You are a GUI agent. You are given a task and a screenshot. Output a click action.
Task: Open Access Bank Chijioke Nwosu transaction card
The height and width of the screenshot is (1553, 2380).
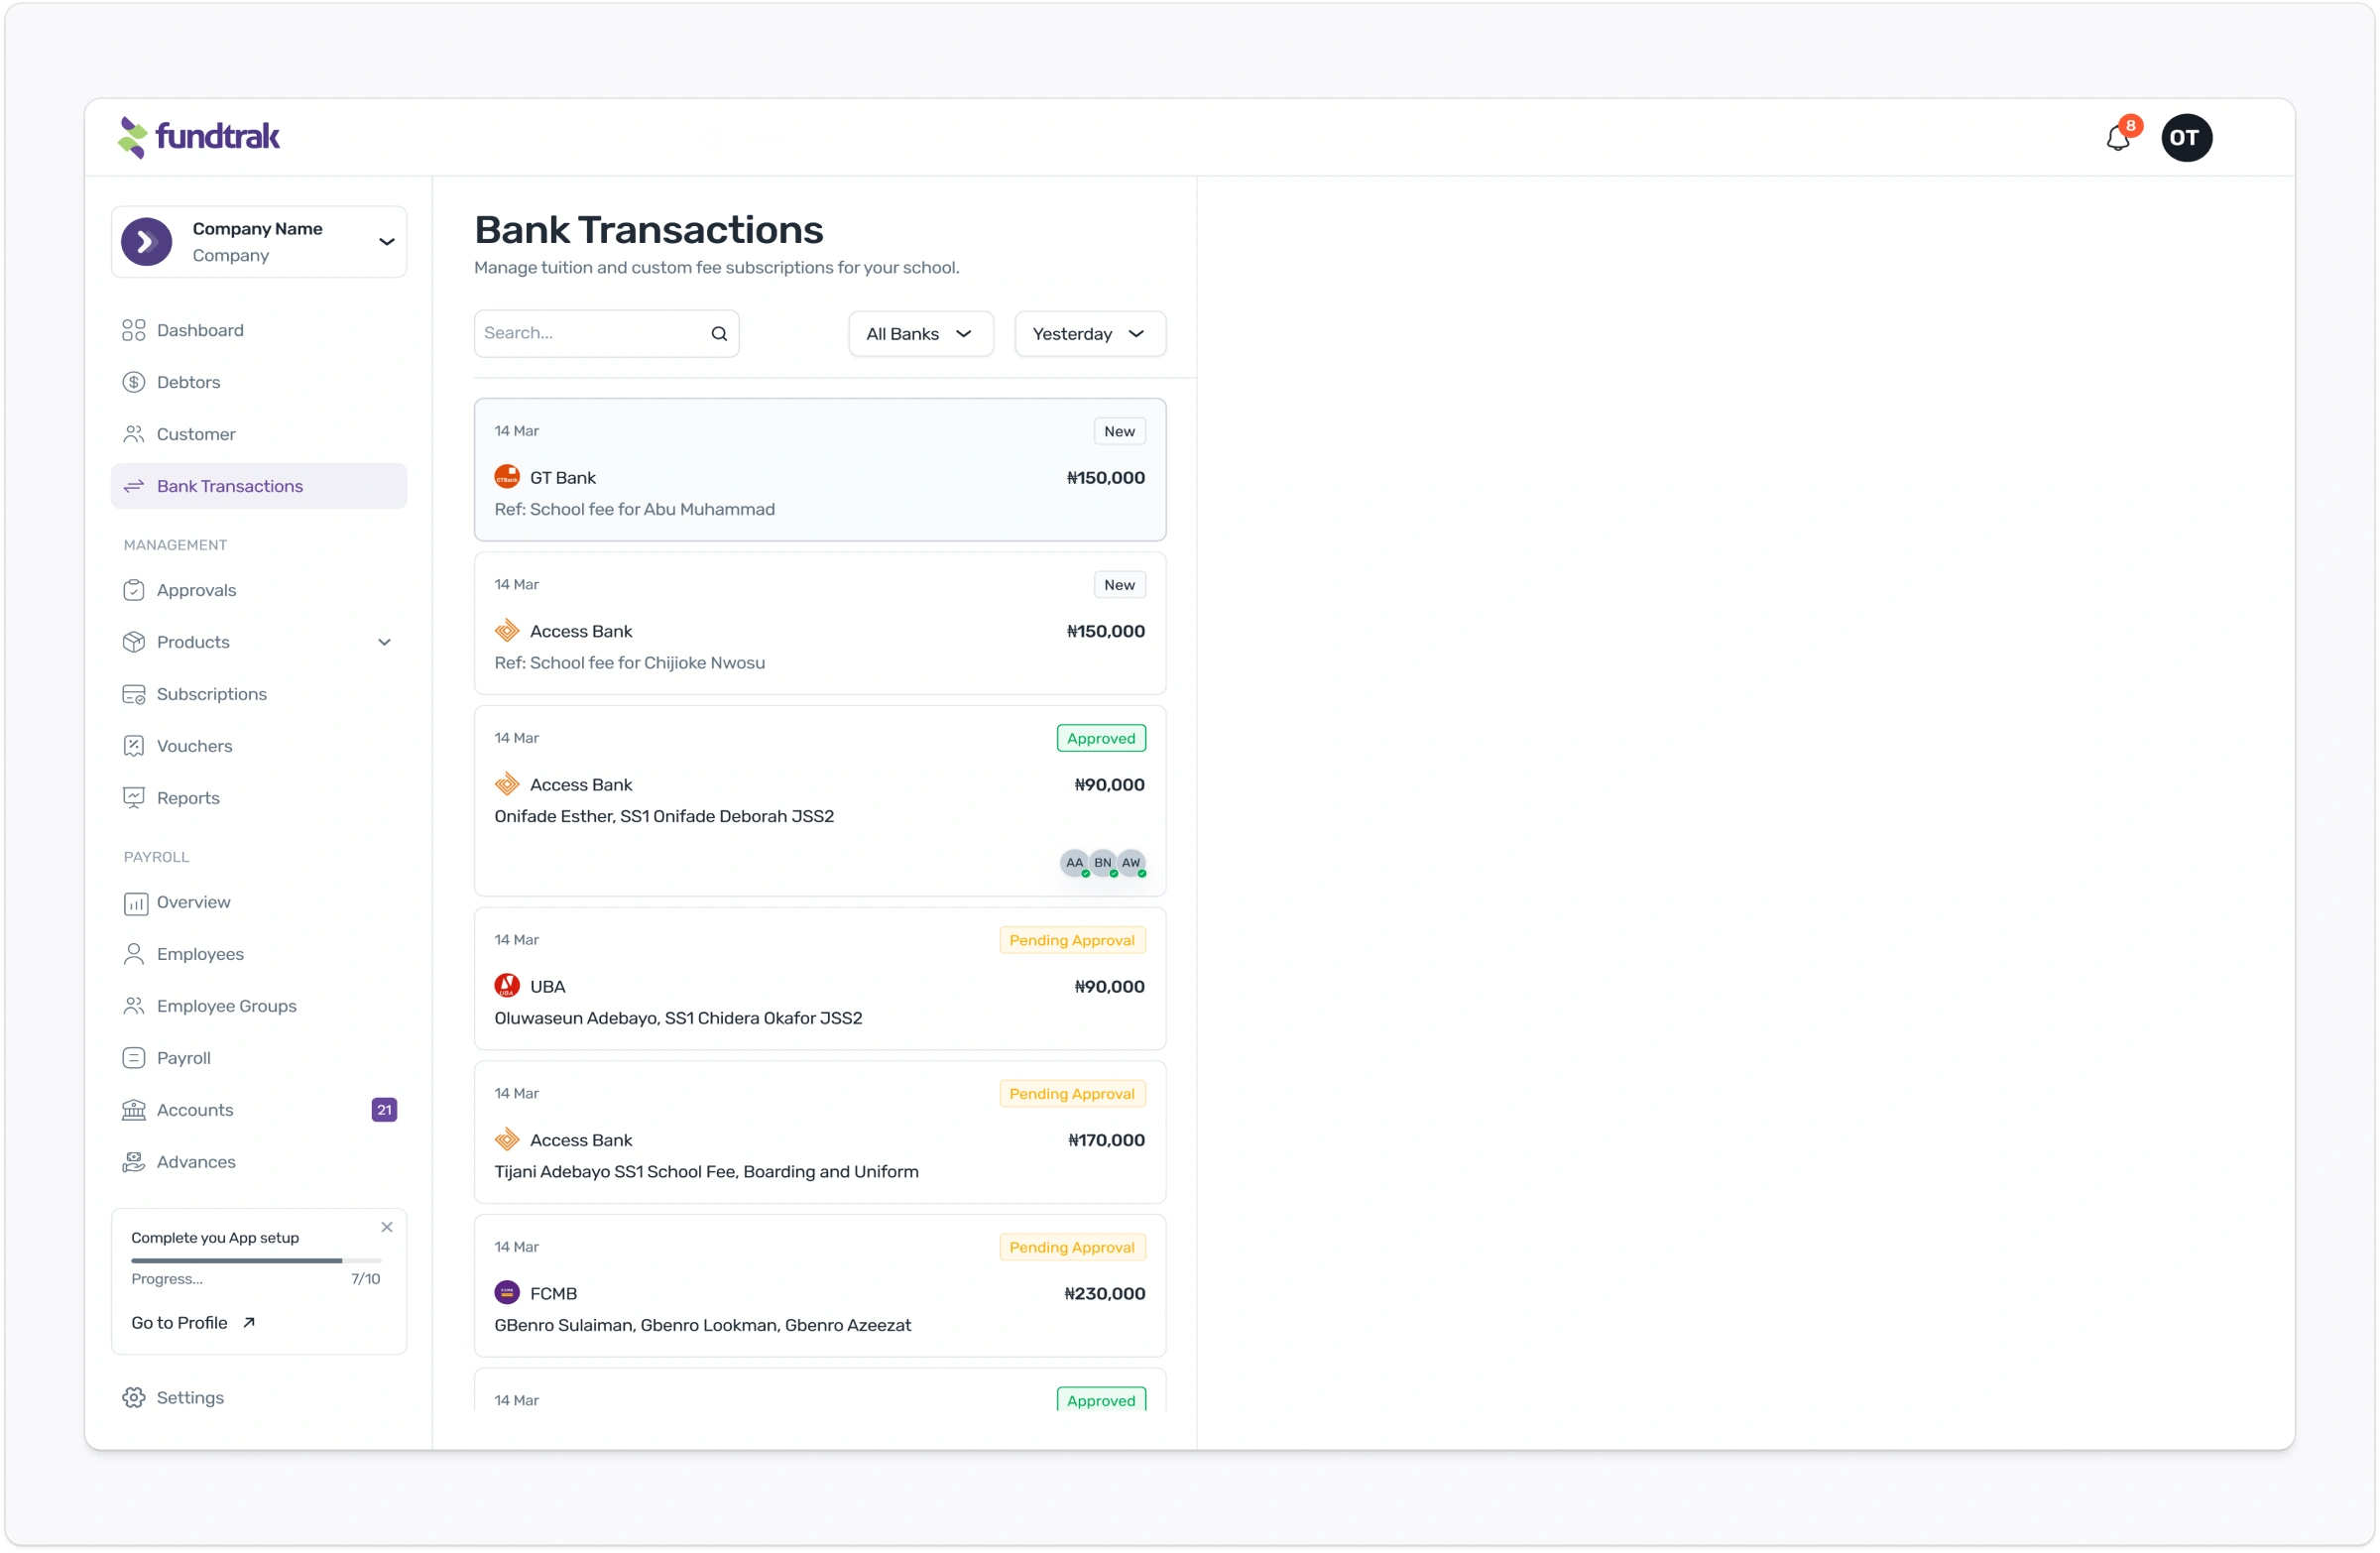click(x=820, y=624)
